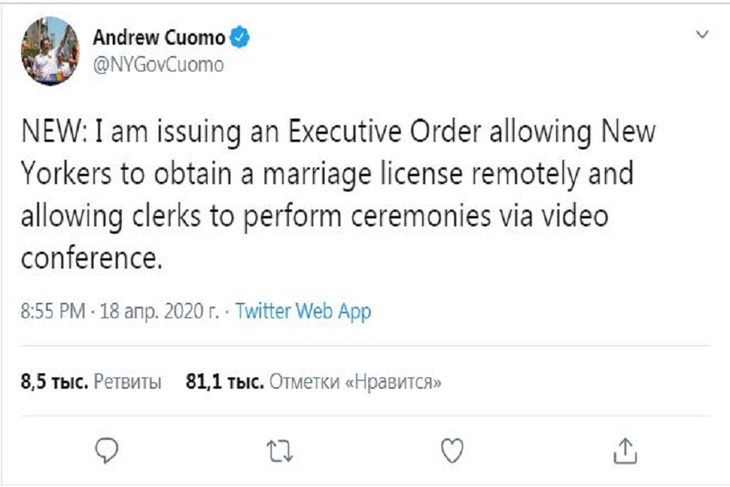Like the tweet with heart icon
This screenshot has height=487, width=730.
coord(452,447)
